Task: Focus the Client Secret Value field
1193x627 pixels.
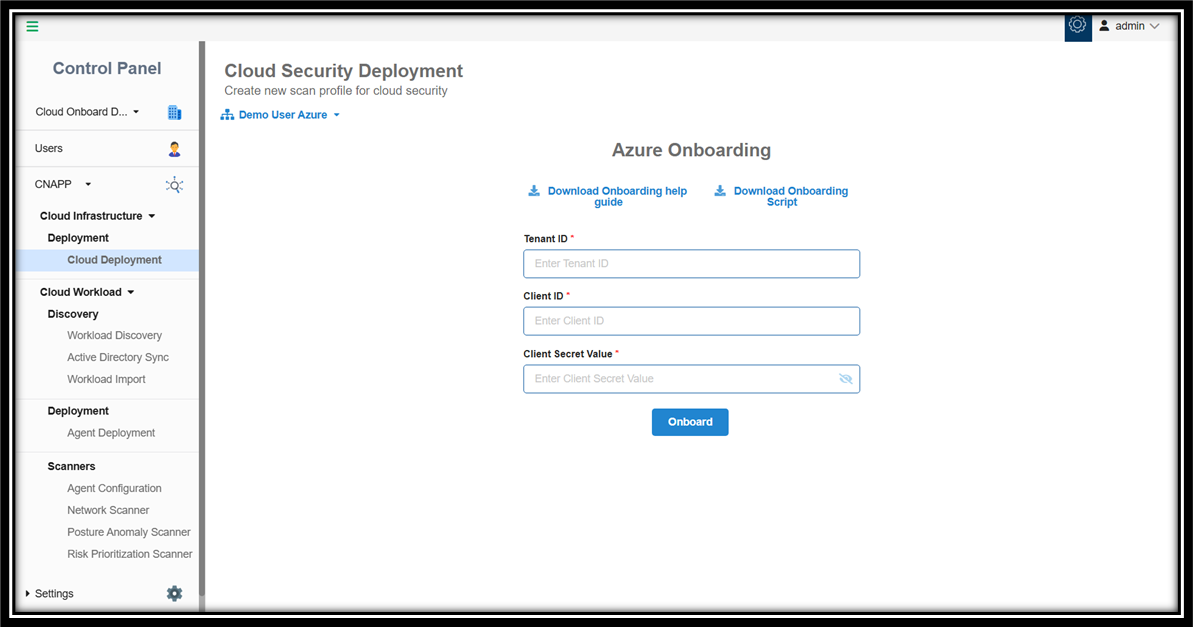Action: pyautogui.click(x=692, y=379)
